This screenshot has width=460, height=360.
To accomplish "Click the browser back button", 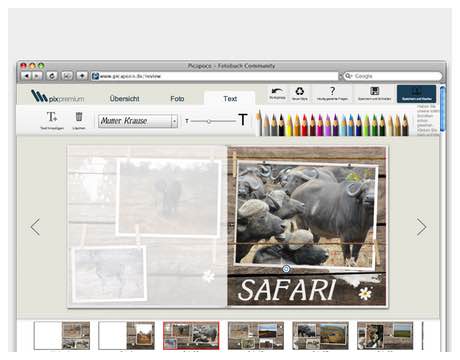I will pos(26,76).
